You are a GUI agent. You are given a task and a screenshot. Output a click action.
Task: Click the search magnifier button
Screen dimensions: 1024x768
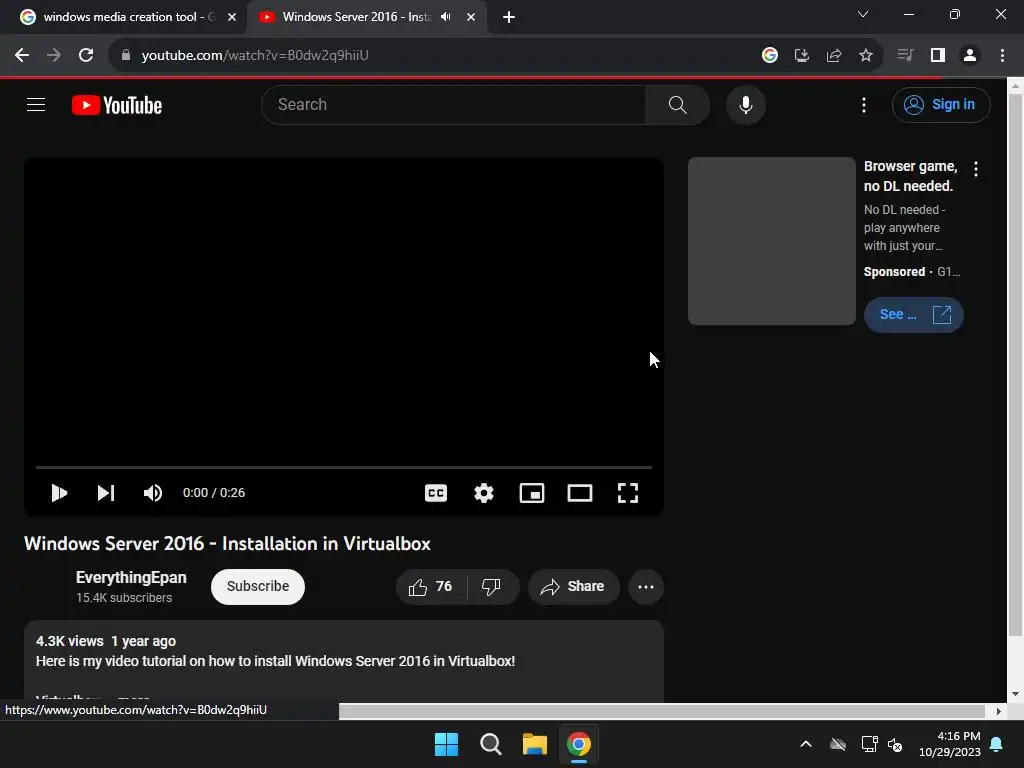677,104
